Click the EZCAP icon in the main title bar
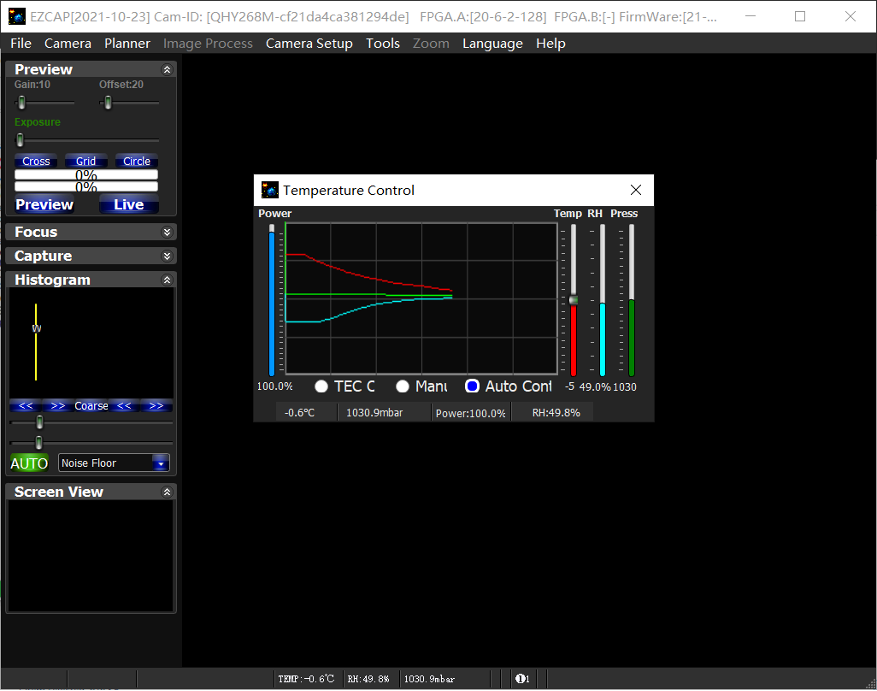The height and width of the screenshot is (691, 877). [x=17, y=17]
